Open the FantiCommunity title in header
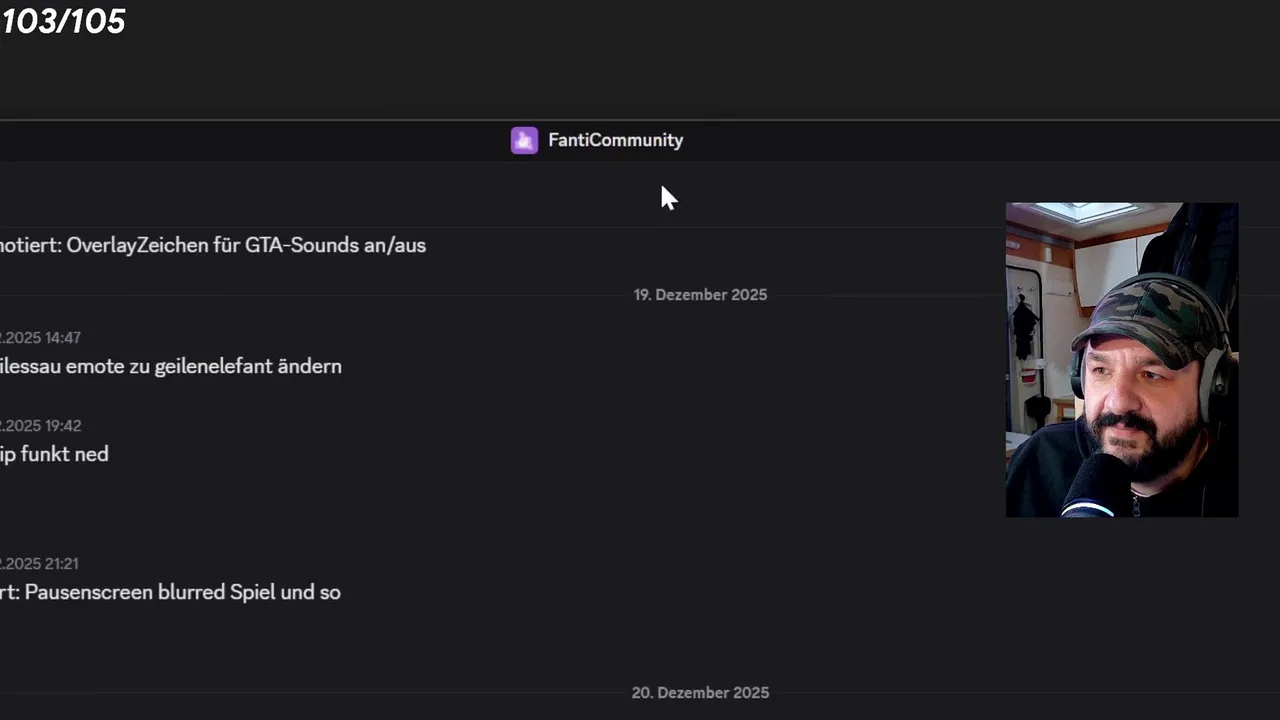The height and width of the screenshot is (720, 1280). [615, 141]
